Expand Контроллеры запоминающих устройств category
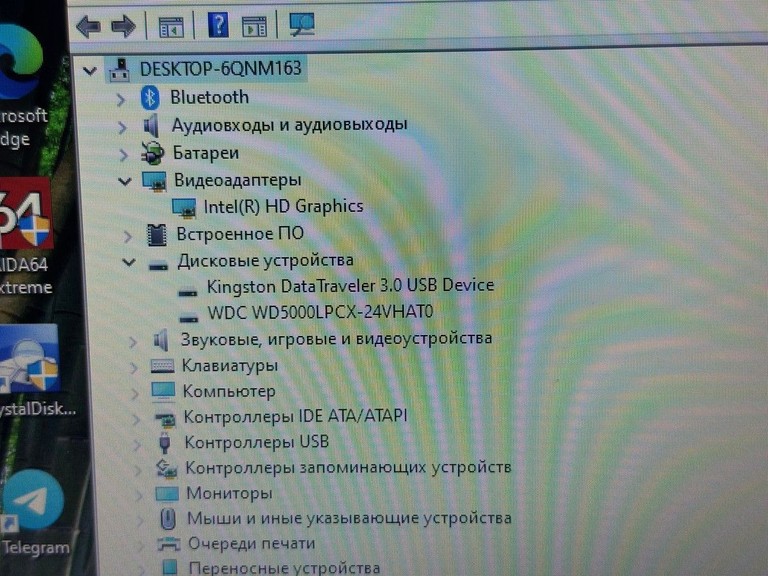768x576 pixels. (138, 470)
